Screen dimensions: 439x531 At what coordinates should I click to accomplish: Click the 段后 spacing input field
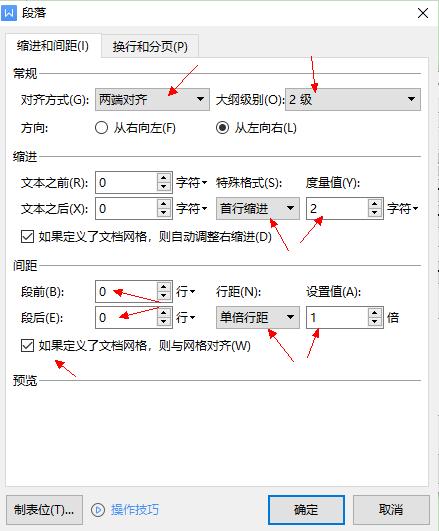click(x=126, y=317)
